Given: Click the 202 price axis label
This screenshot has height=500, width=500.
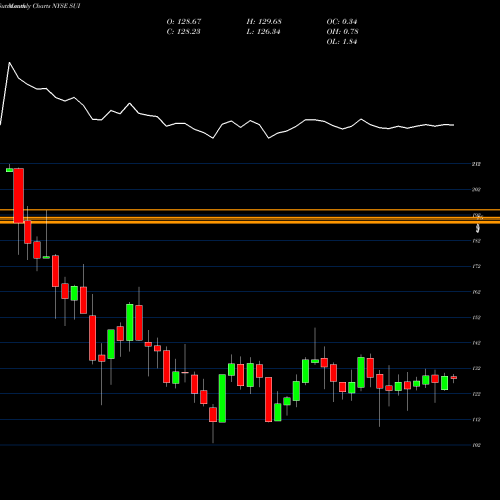Looking at the screenshot, I should tap(476, 190).
